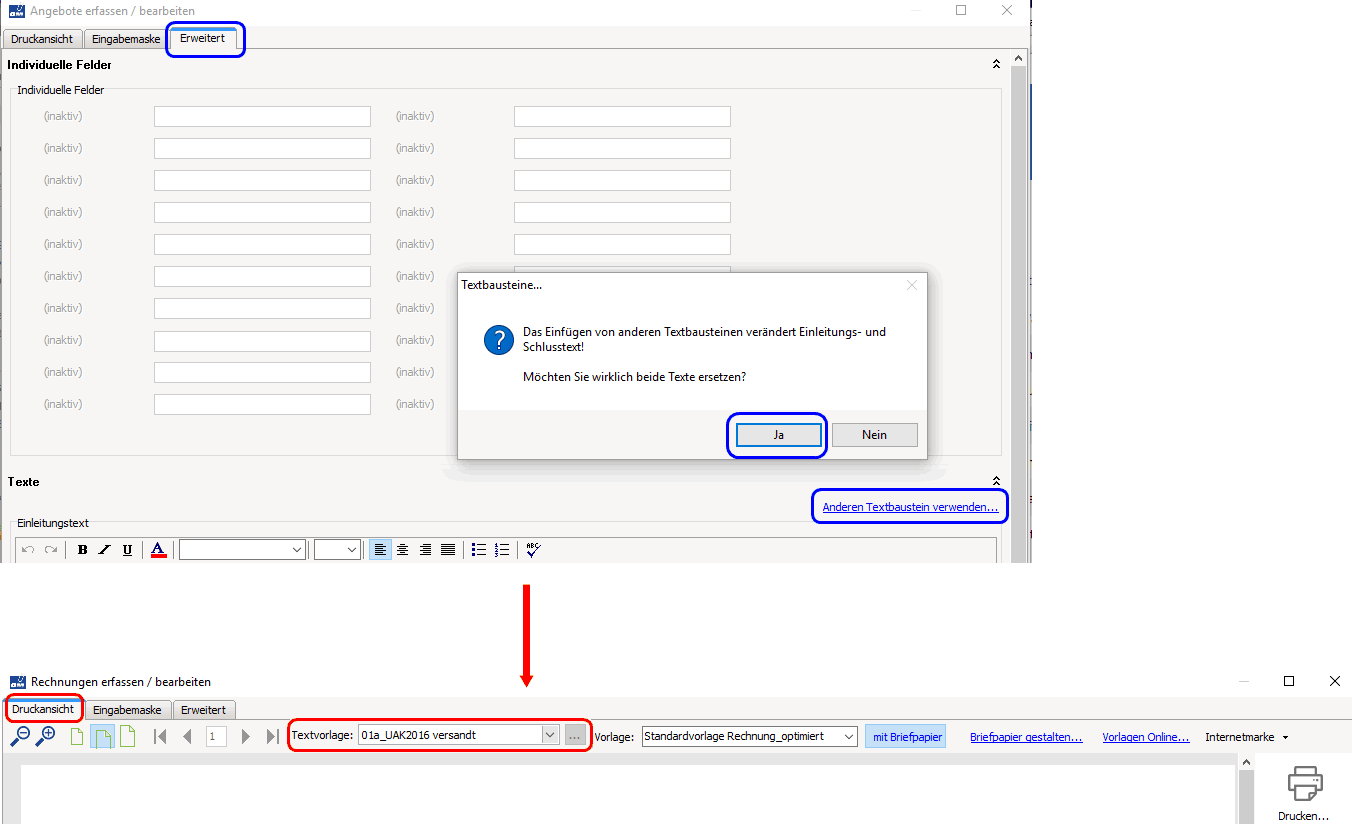This screenshot has height=824, width=1352.
Task: Zoom out the print preview
Action: pos(20,736)
